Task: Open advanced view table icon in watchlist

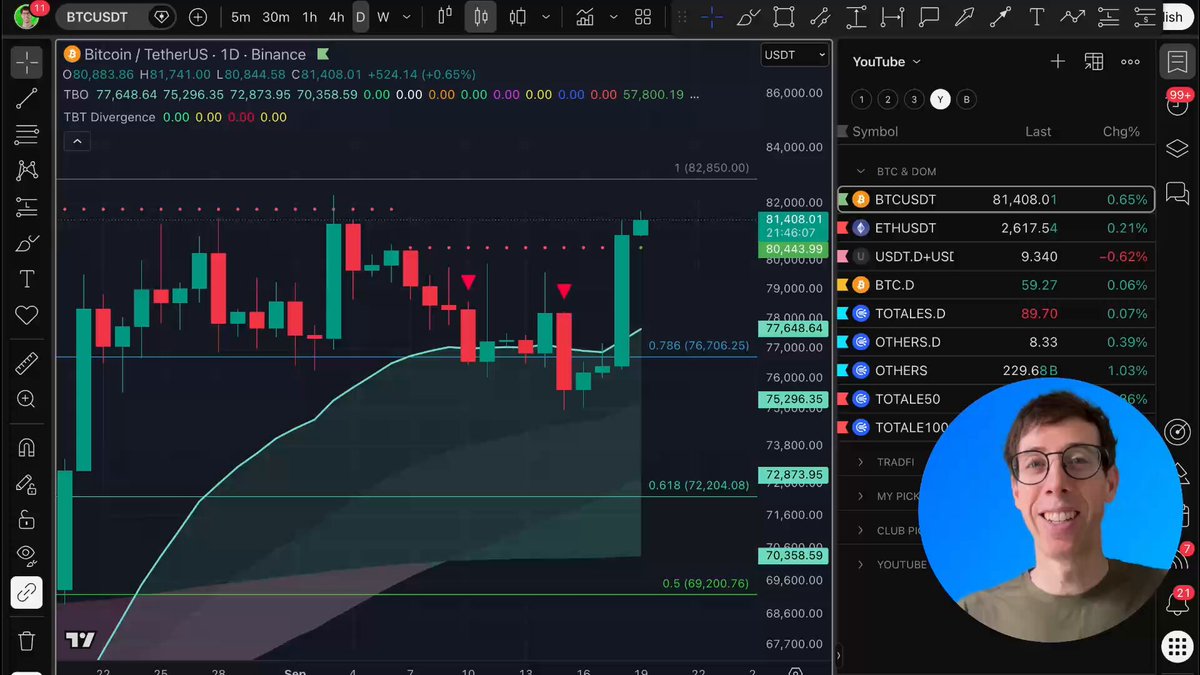Action: (x=1094, y=61)
